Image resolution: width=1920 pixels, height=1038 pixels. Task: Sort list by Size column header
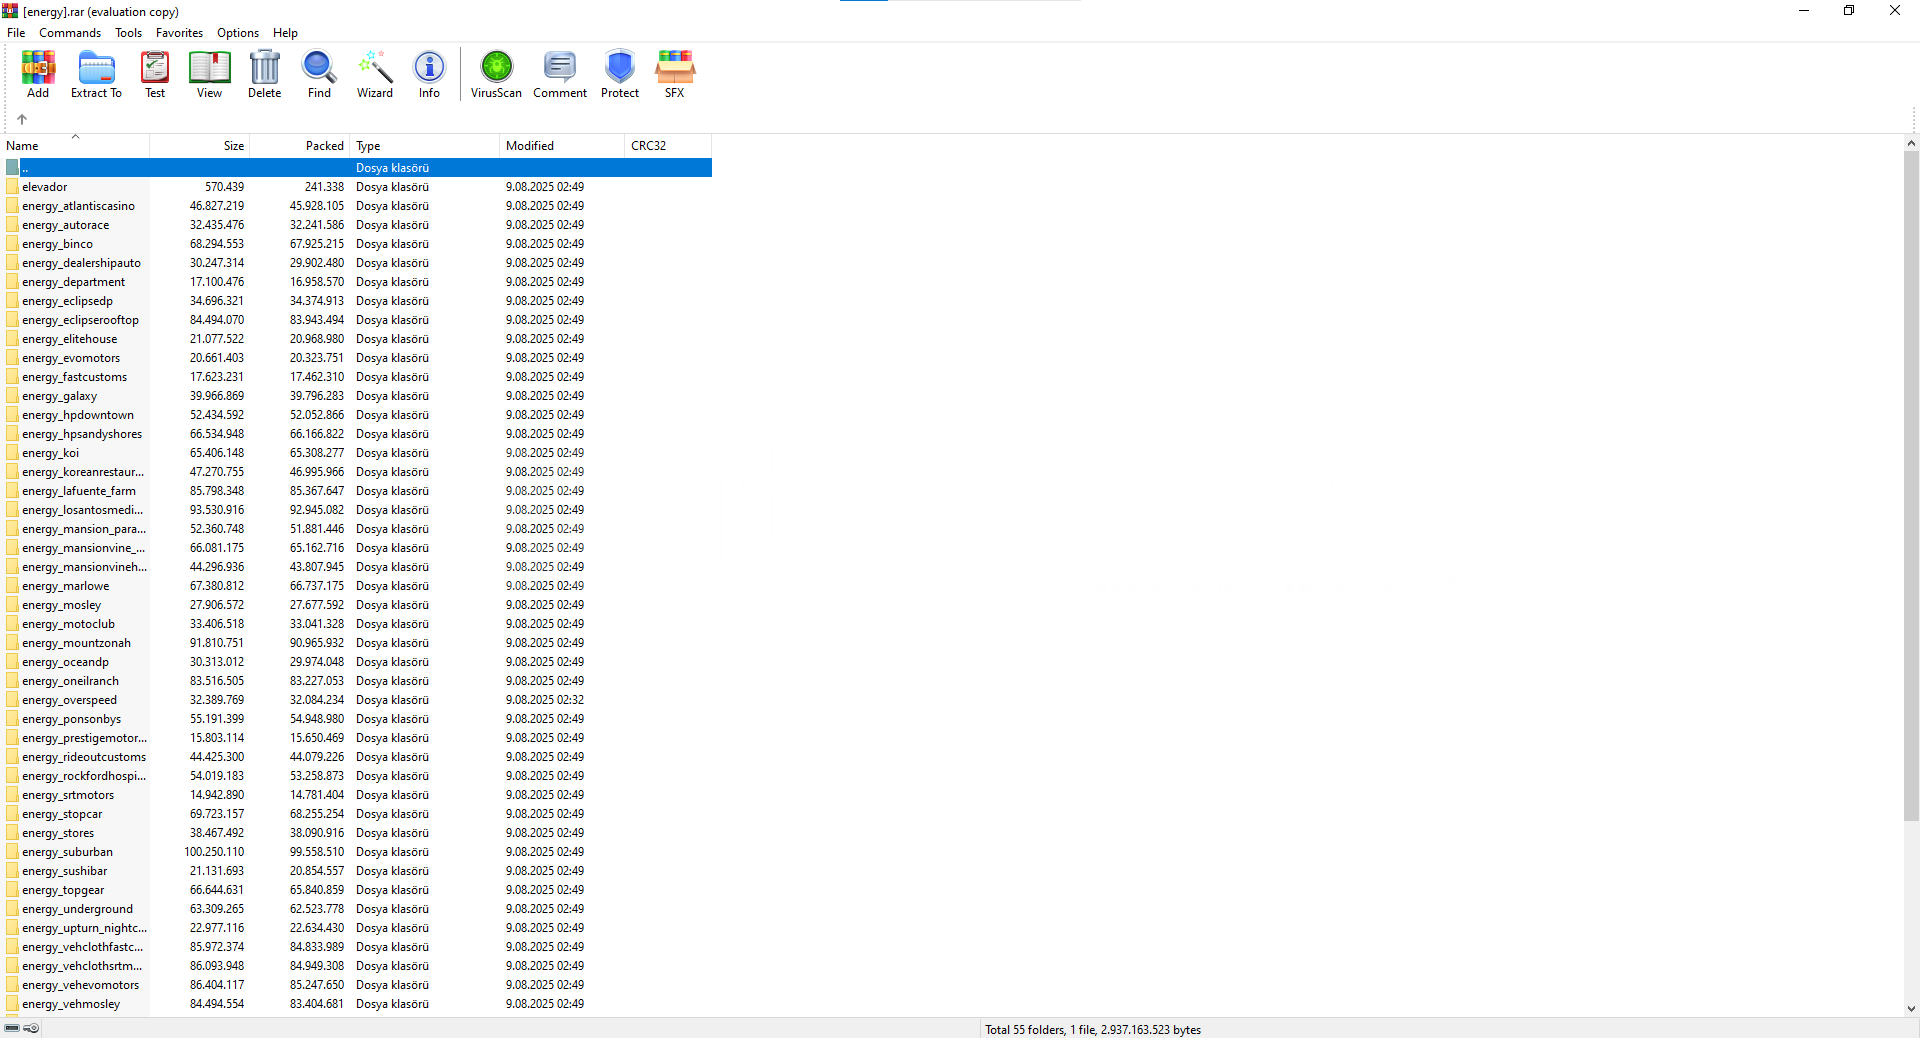tap(200, 146)
